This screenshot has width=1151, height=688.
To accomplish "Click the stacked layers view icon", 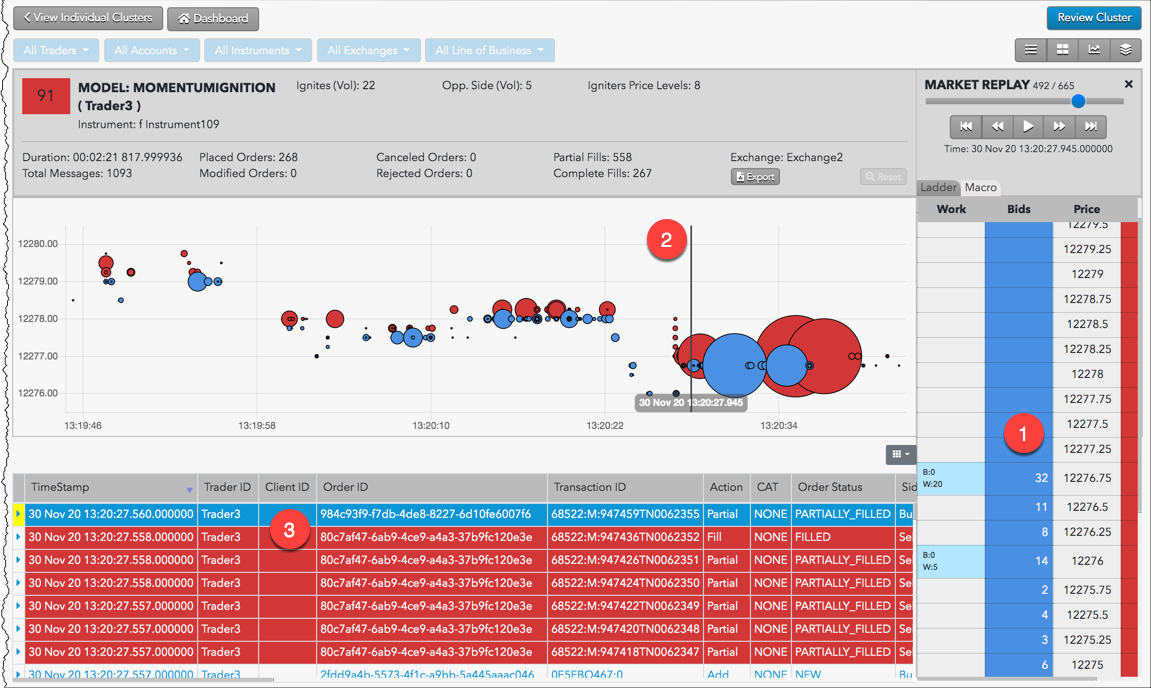I will 1125,50.
